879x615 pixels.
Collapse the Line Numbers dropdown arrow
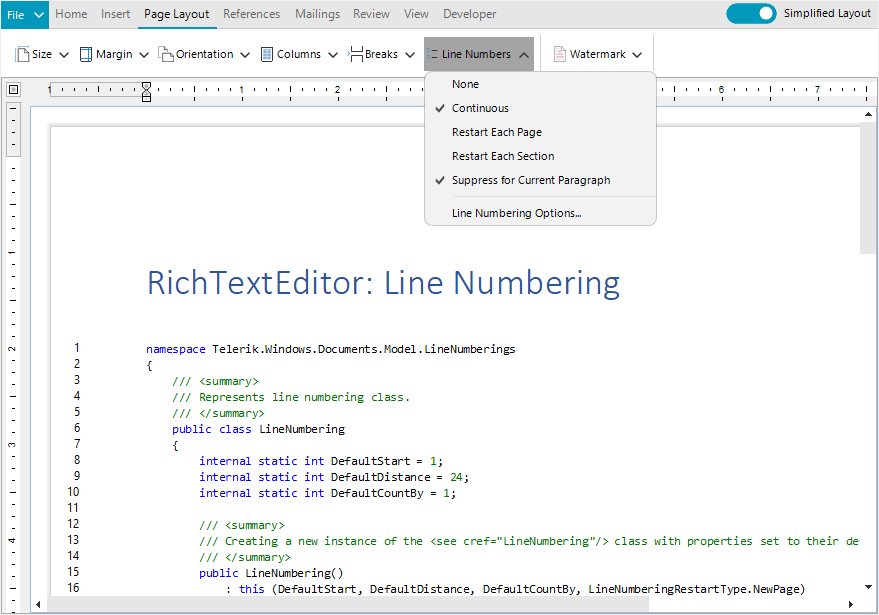click(524, 55)
